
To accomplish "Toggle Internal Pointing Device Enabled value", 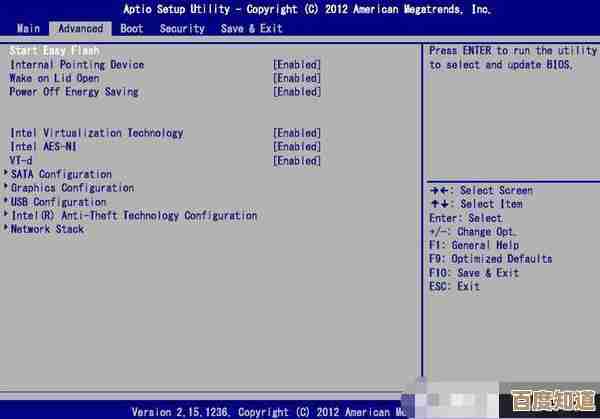I will pyautogui.click(x=296, y=65).
